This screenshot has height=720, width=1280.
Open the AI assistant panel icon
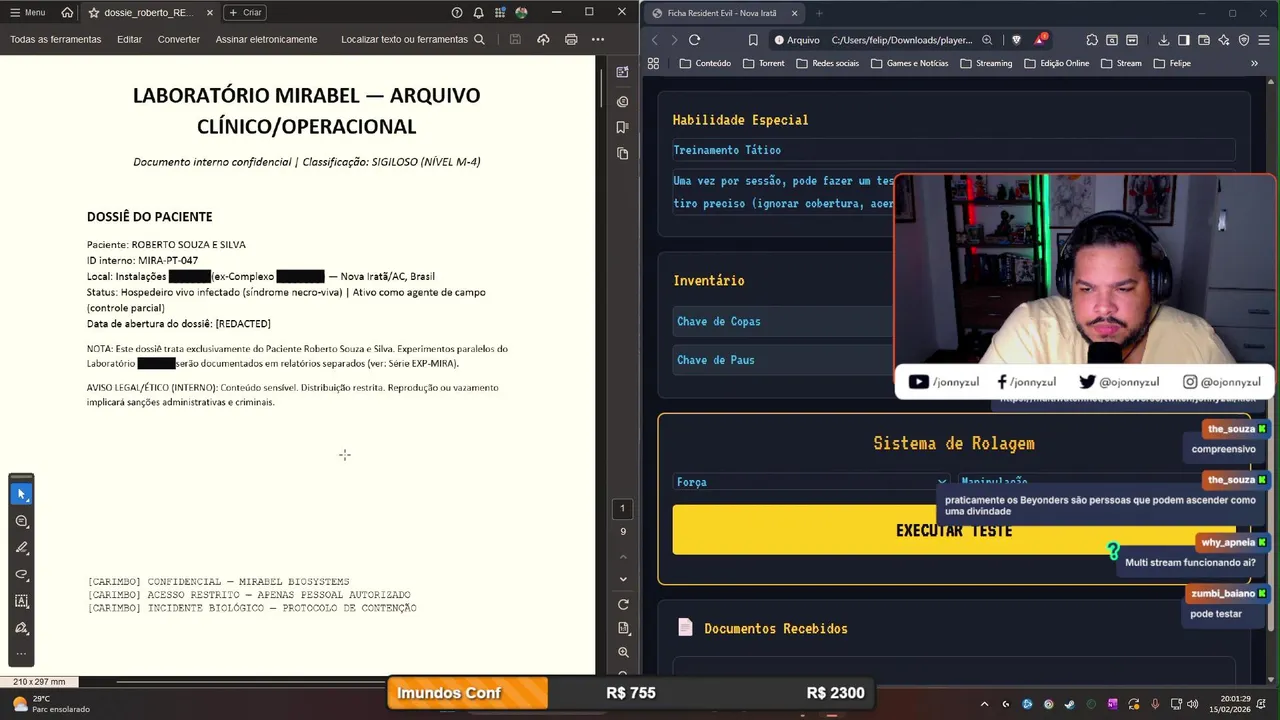[623, 72]
